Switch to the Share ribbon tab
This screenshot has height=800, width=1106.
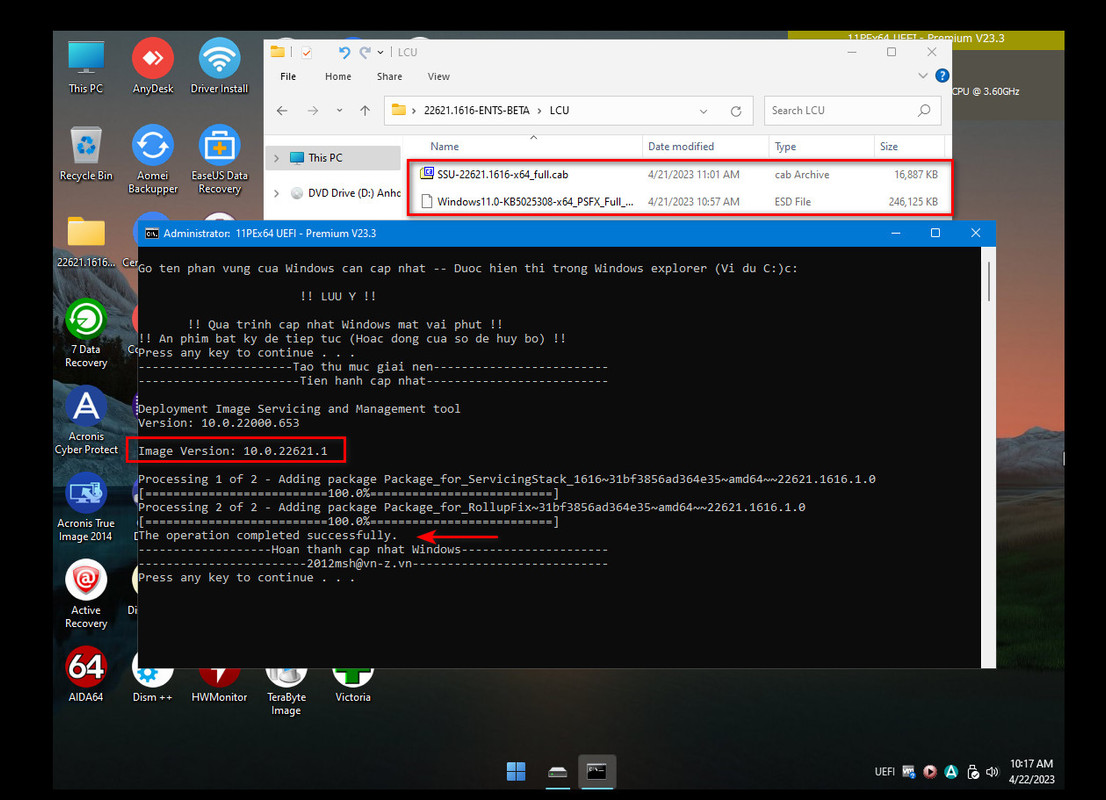point(389,76)
